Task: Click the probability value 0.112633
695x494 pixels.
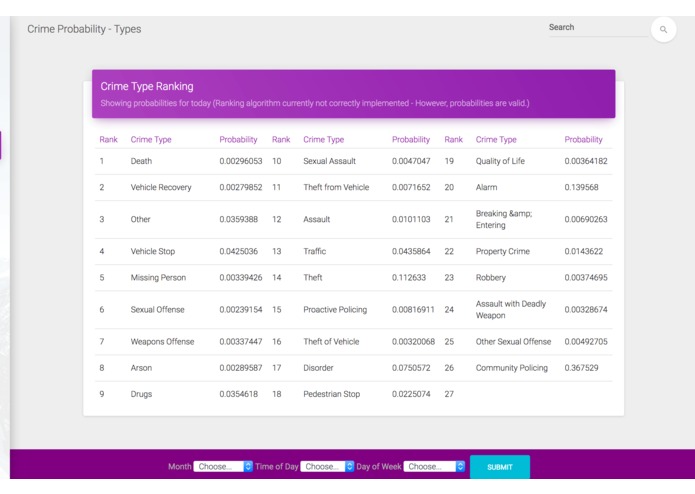Action: pyautogui.click(x=409, y=278)
